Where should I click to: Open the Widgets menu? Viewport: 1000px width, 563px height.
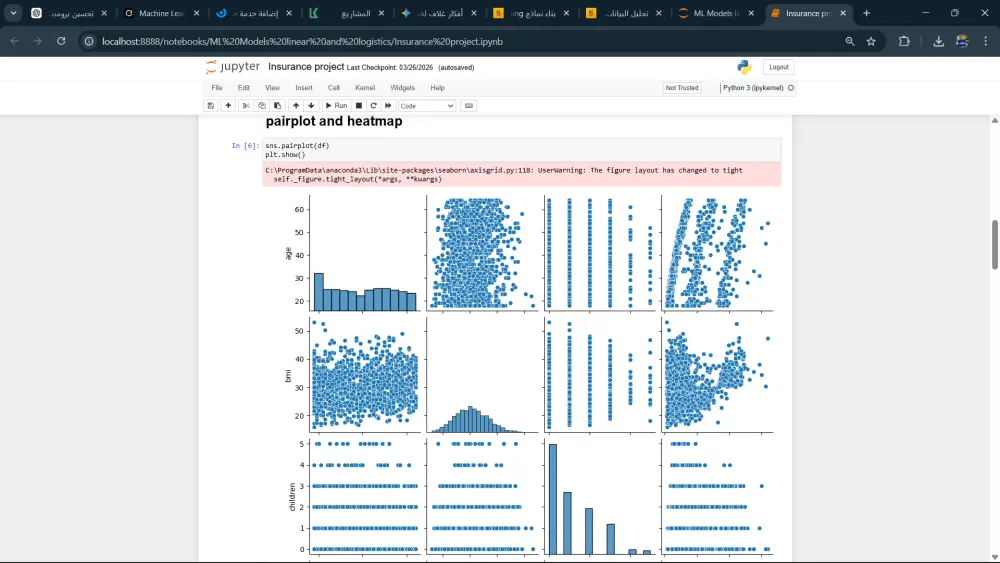[x=402, y=88]
